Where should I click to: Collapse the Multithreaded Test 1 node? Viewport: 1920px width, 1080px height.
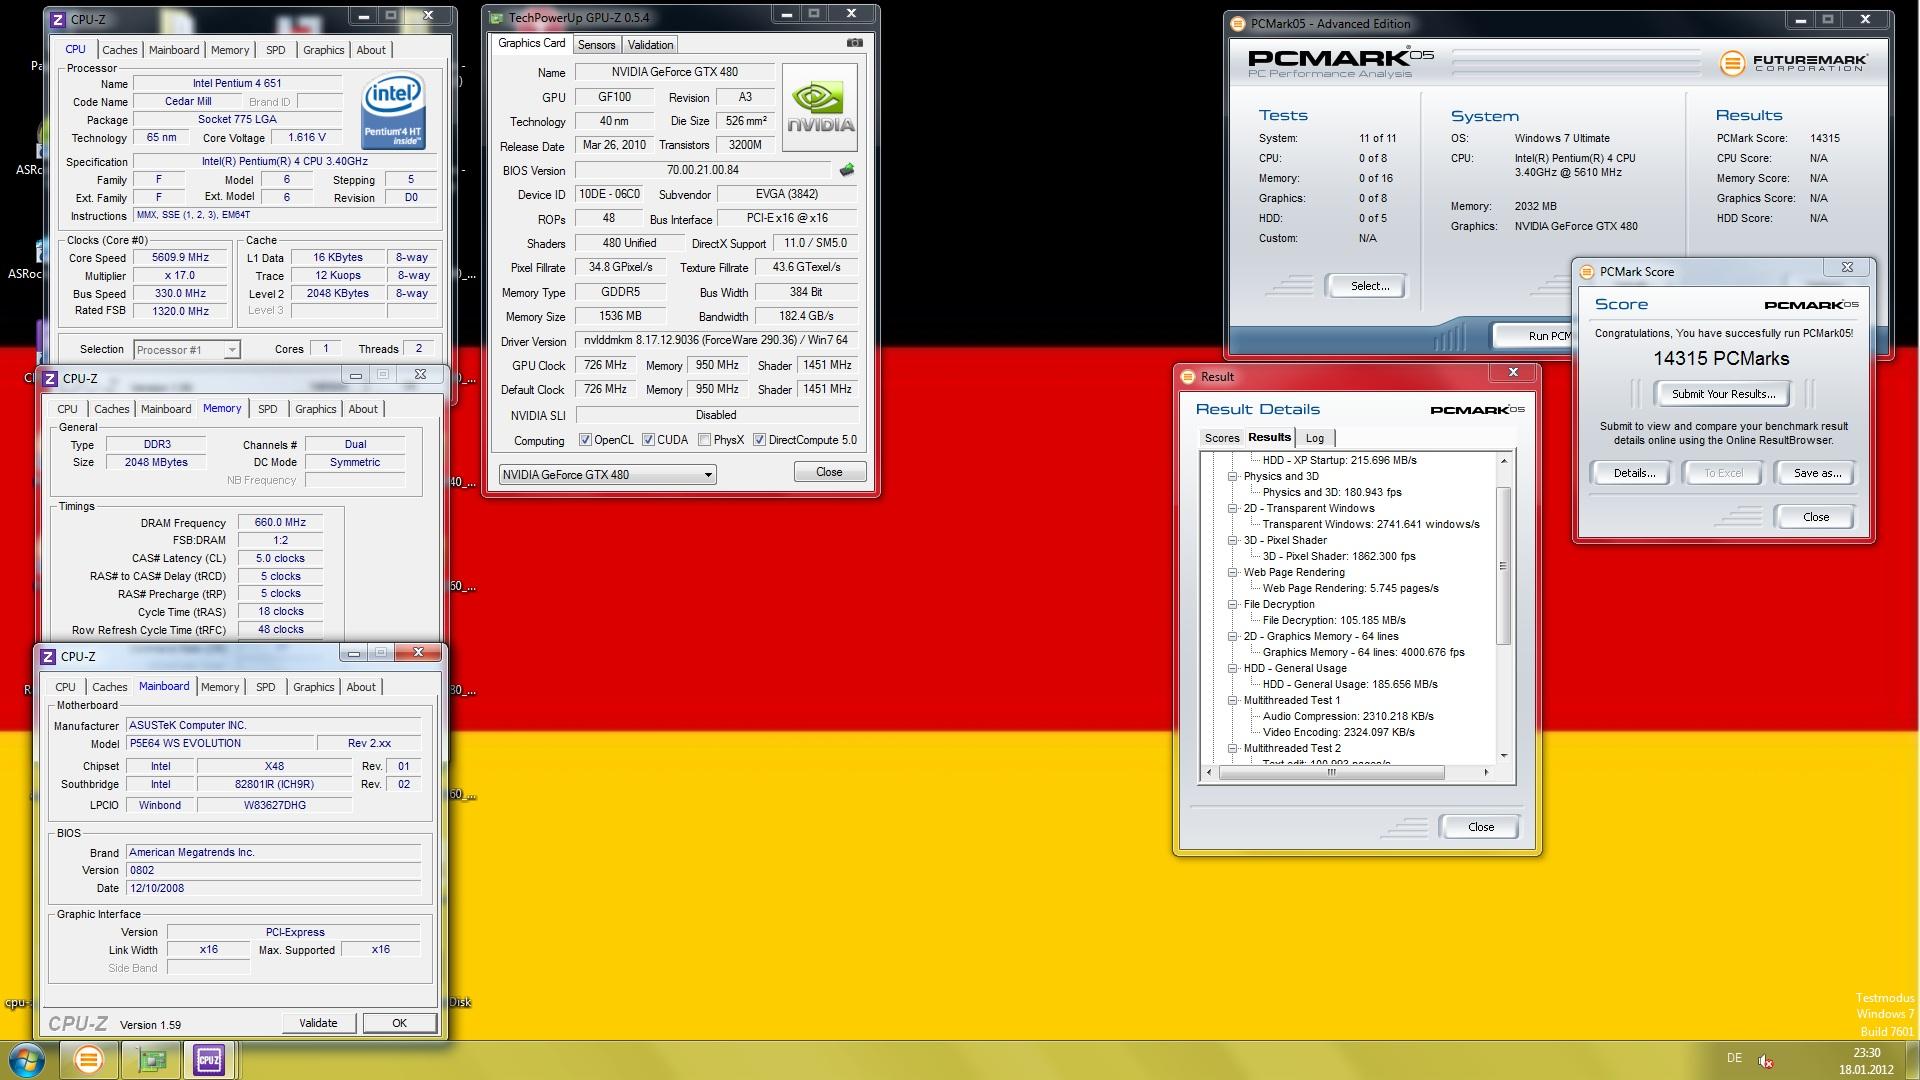coord(1232,701)
